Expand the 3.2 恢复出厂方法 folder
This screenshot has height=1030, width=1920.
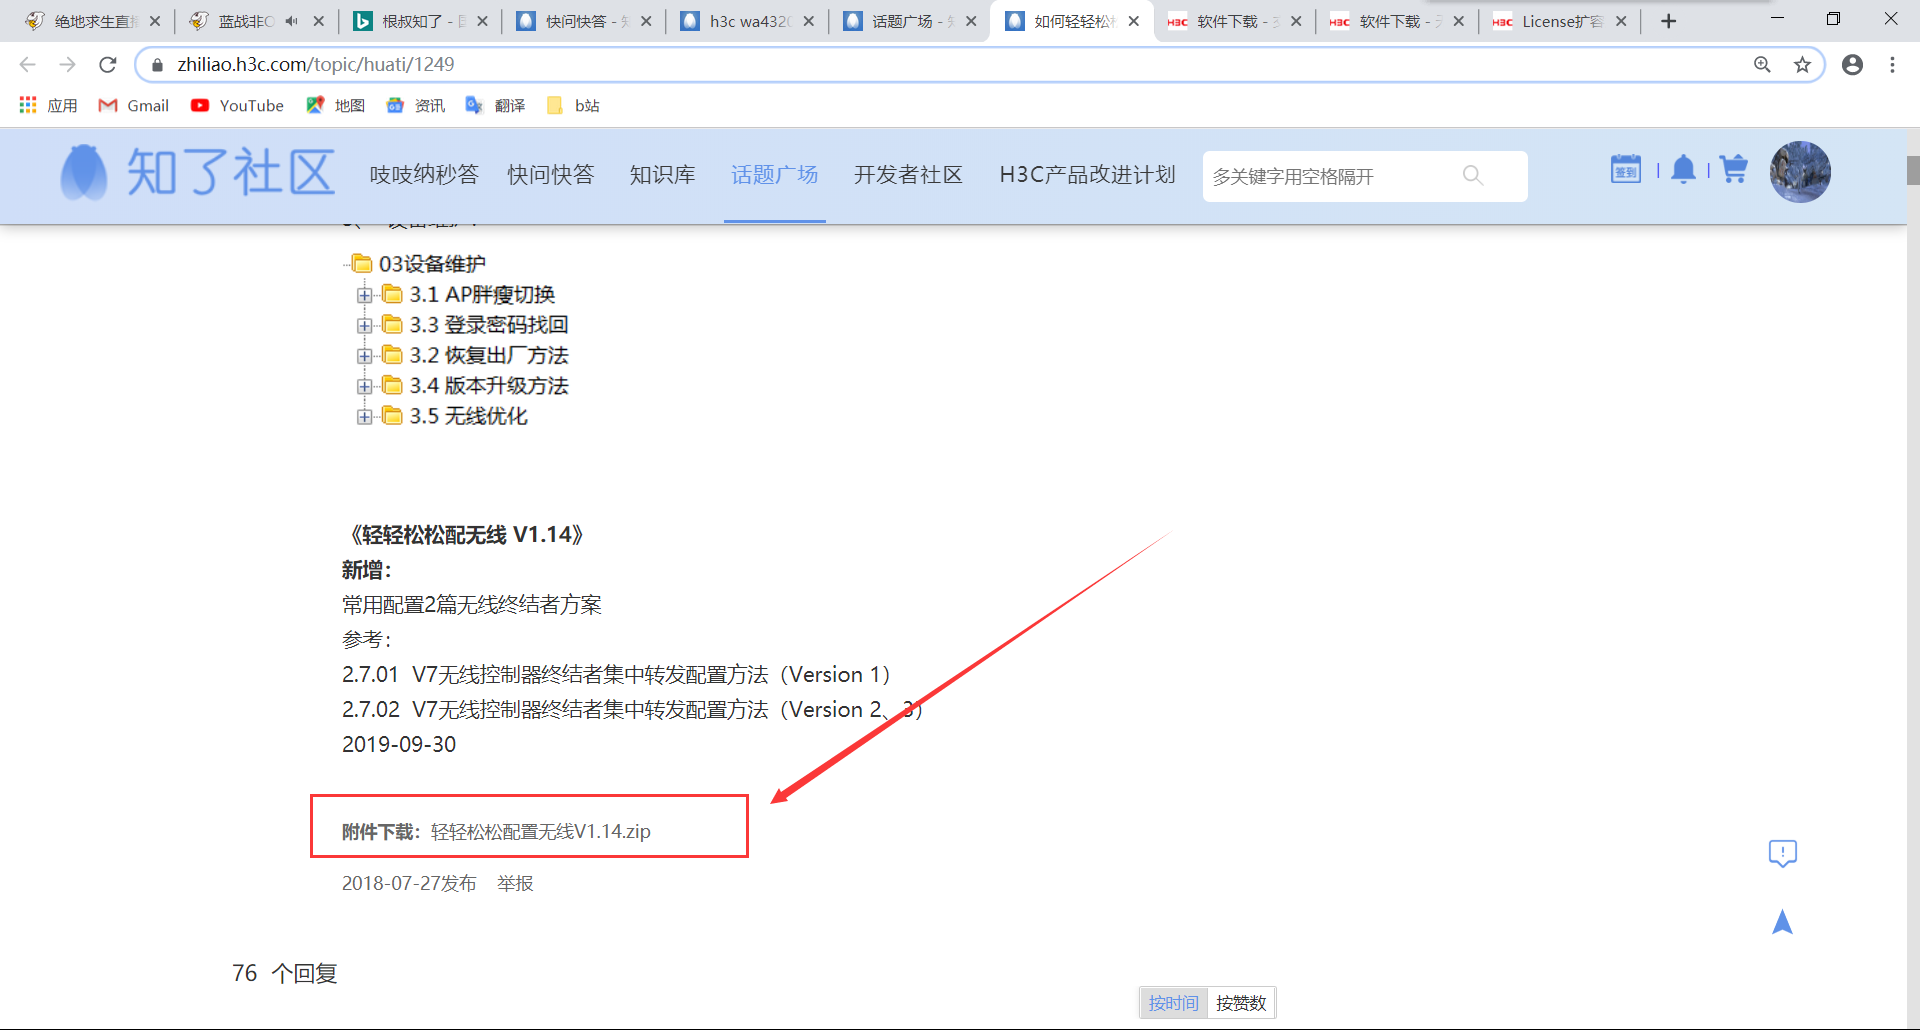click(364, 356)
